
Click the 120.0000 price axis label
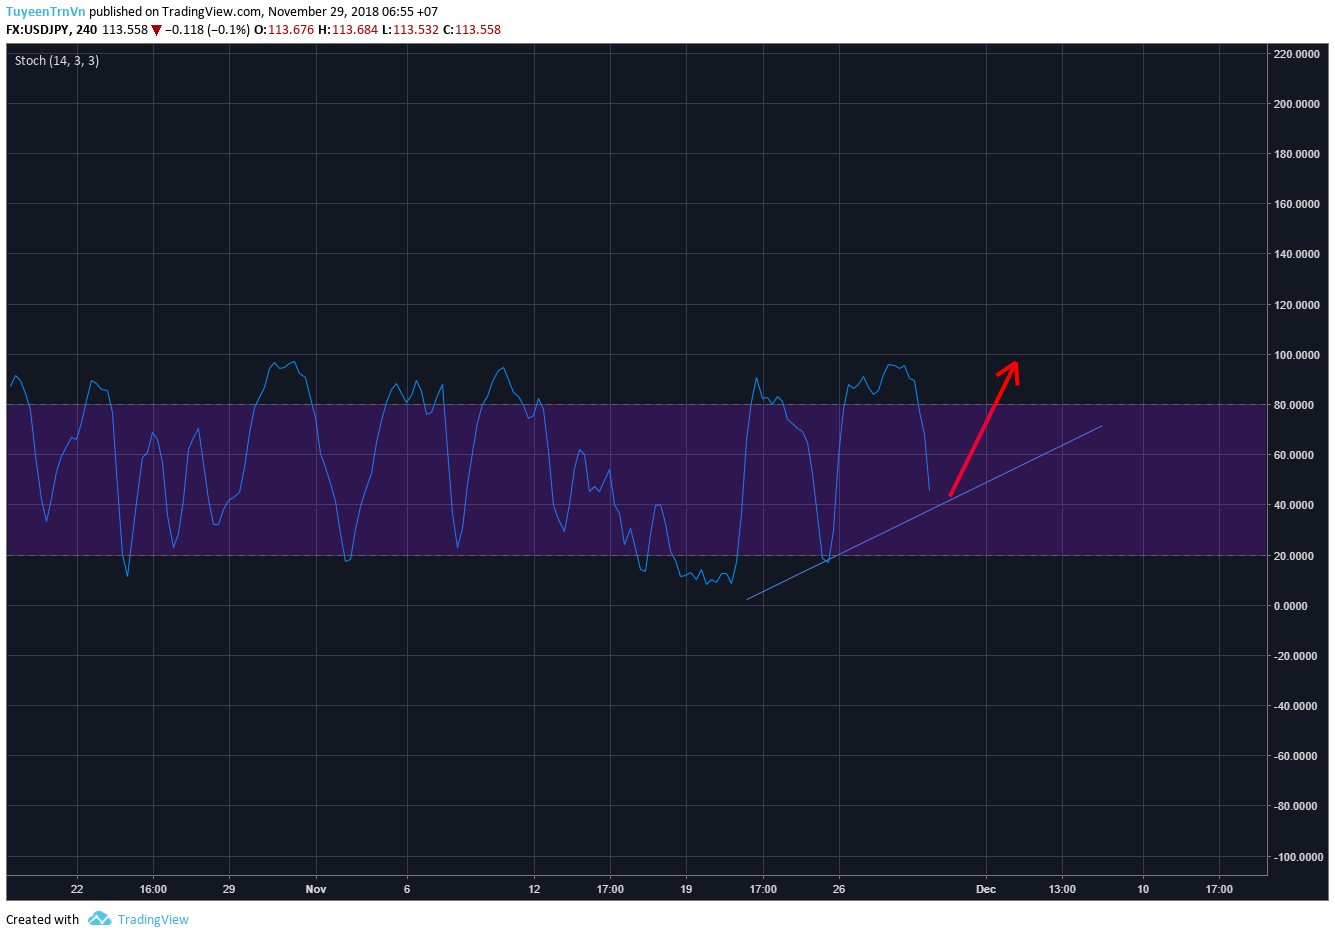coord(1296,305)
